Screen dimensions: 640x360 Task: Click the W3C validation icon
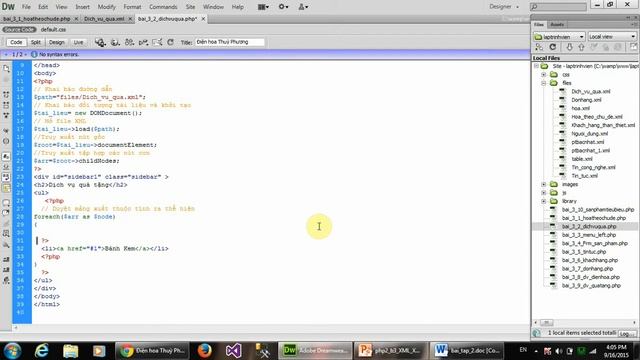coord(129,42)
